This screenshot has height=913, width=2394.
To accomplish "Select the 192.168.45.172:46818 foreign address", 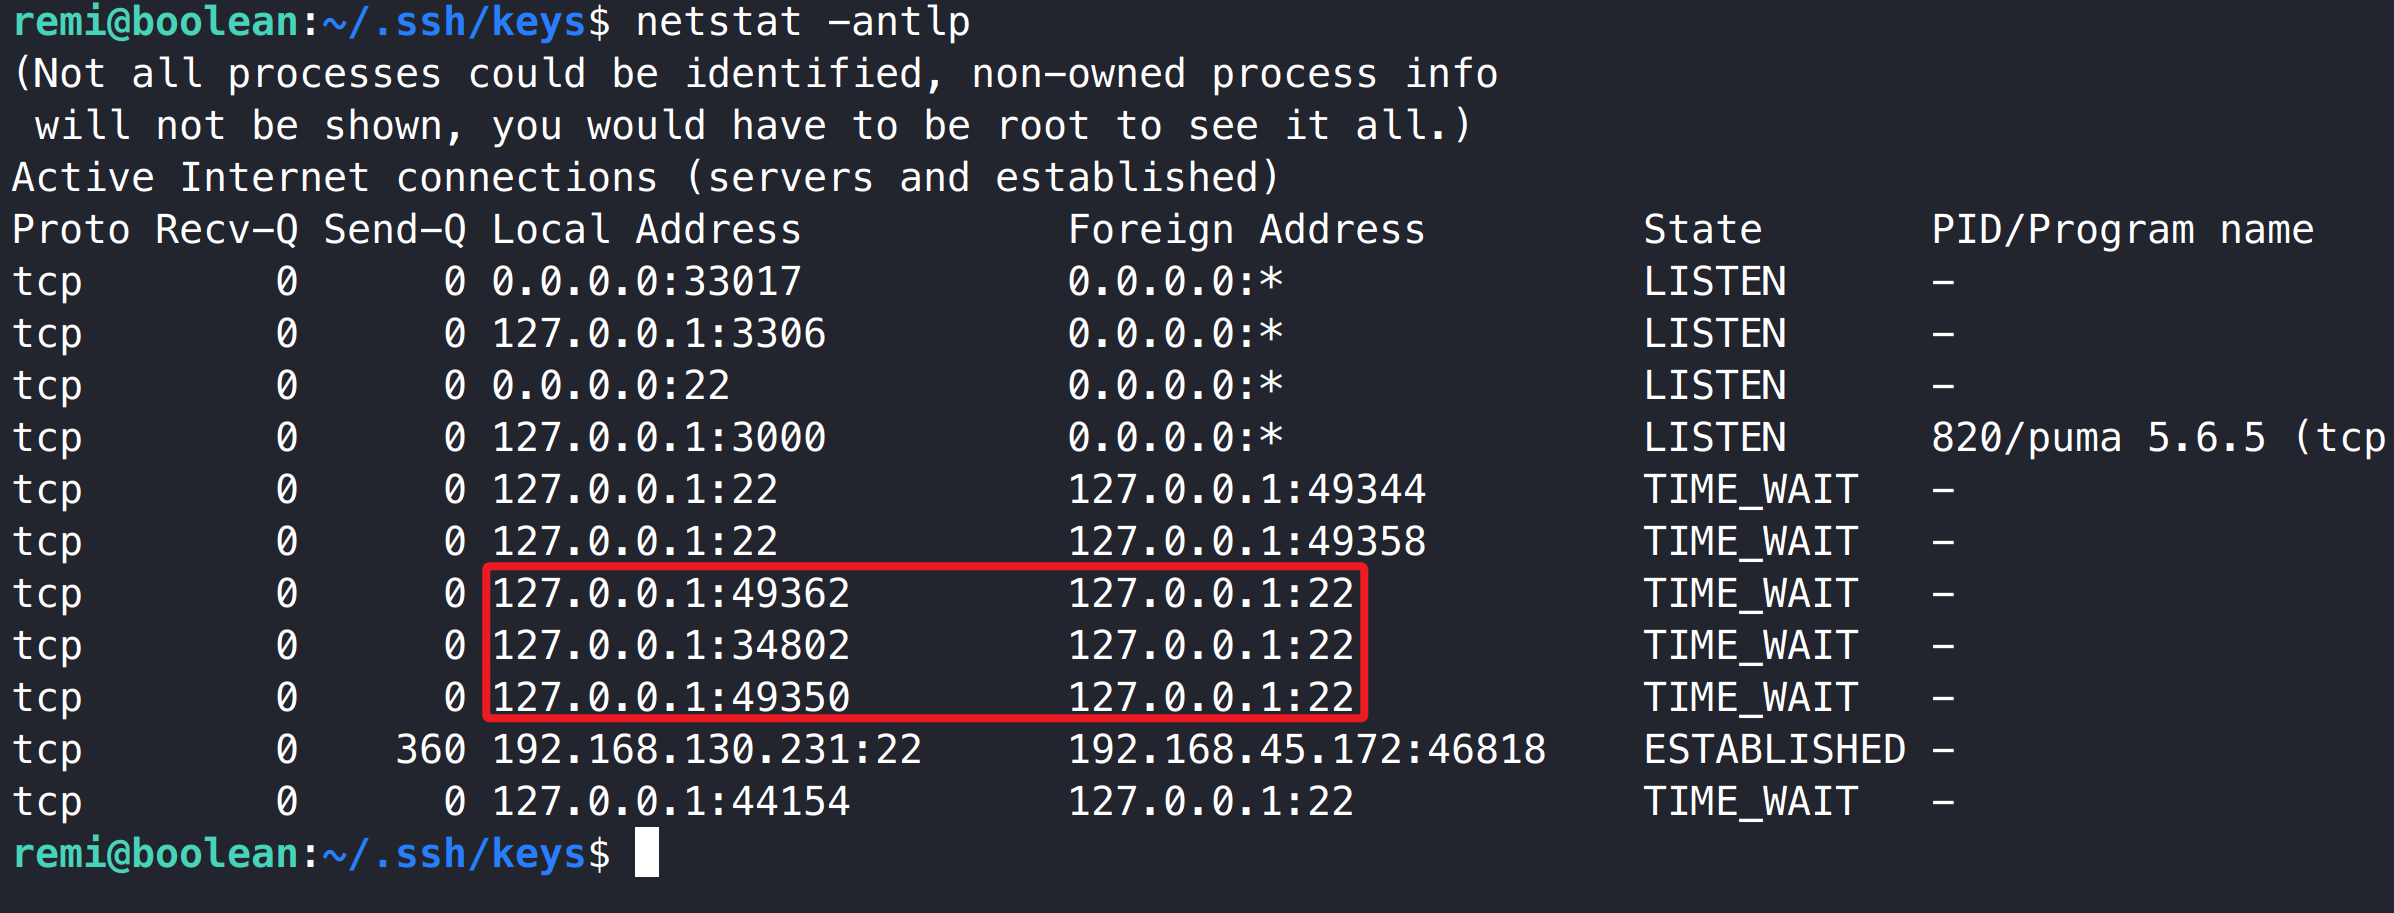I will [1306, 750].
